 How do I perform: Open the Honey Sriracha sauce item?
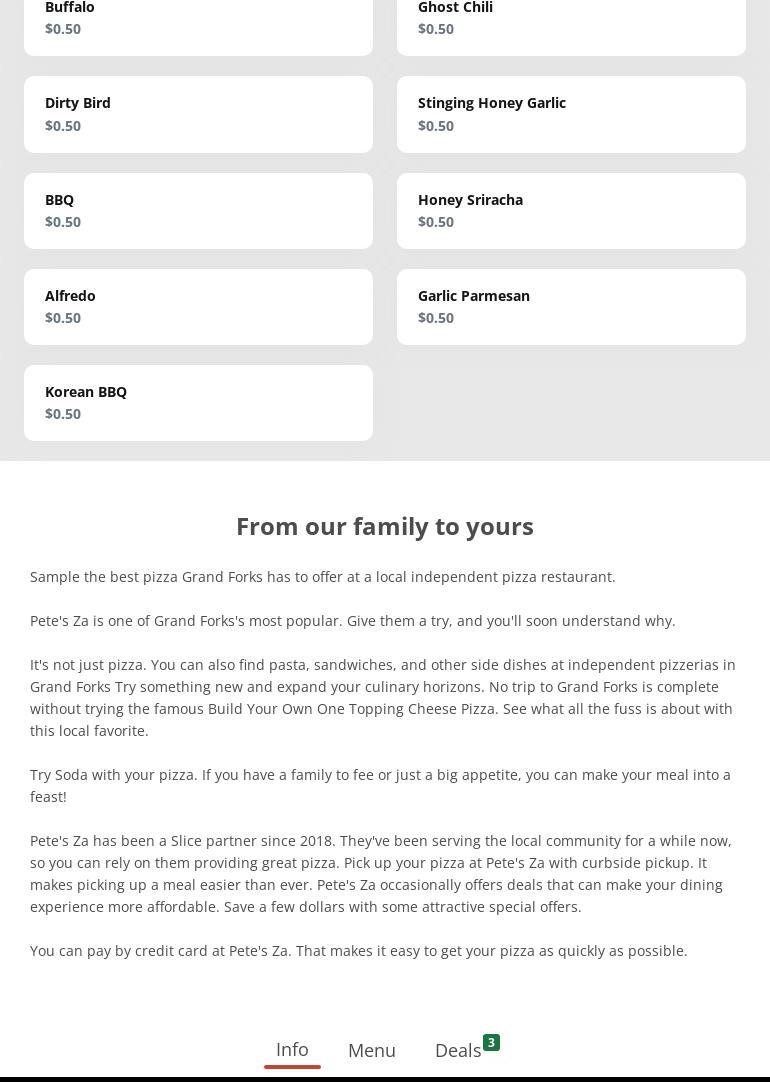571,211
